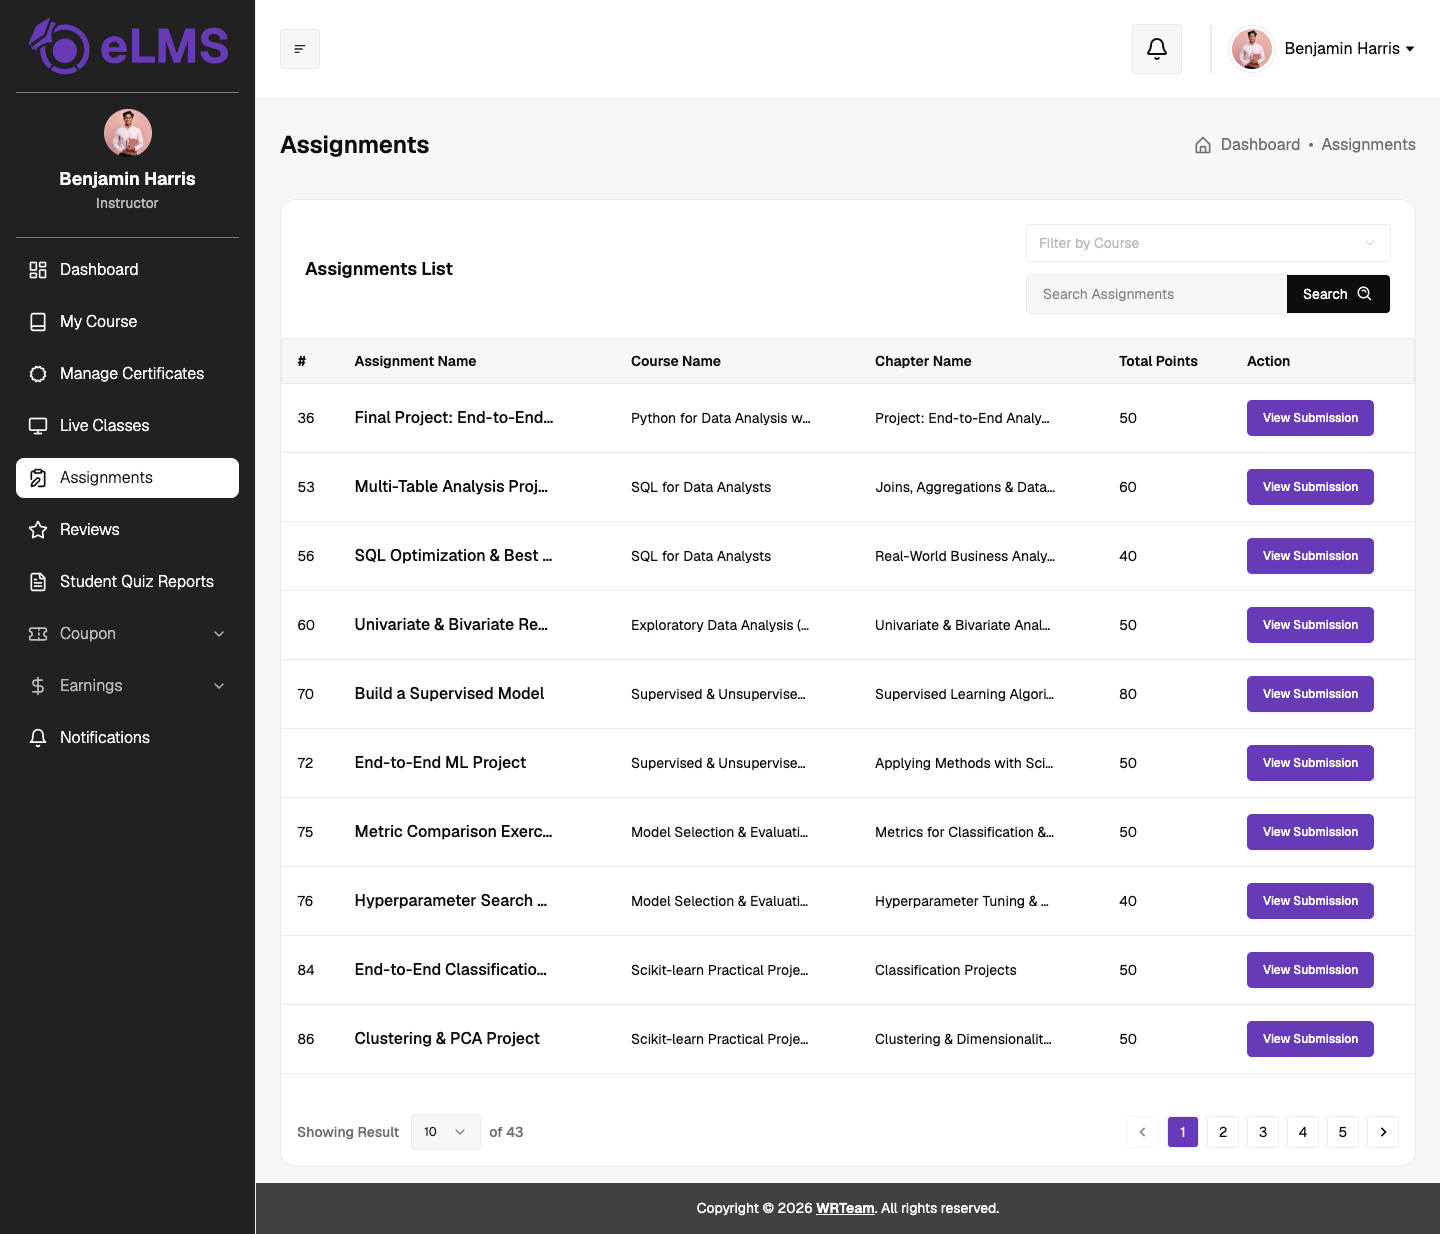Click the eLMS logo
The width and height of the screenshot is (1440, 1234).
click(x=128, y=46)
